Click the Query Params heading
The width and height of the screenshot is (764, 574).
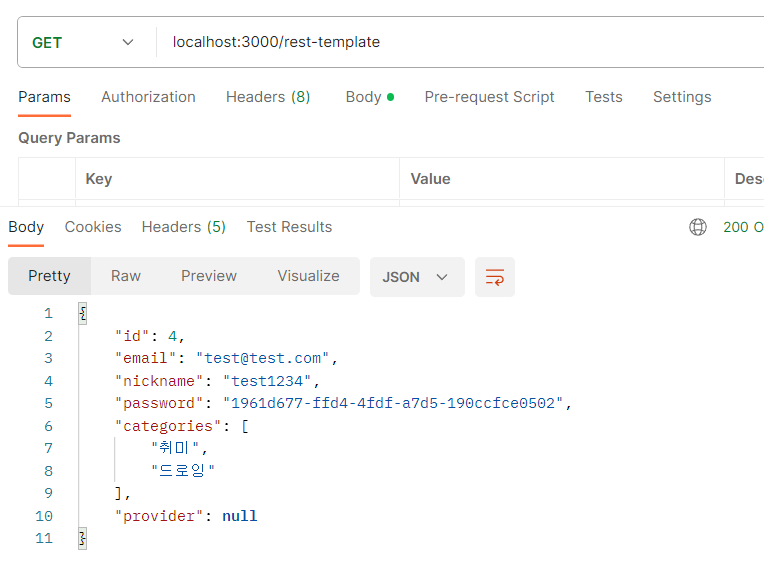[x=69, y=138]
